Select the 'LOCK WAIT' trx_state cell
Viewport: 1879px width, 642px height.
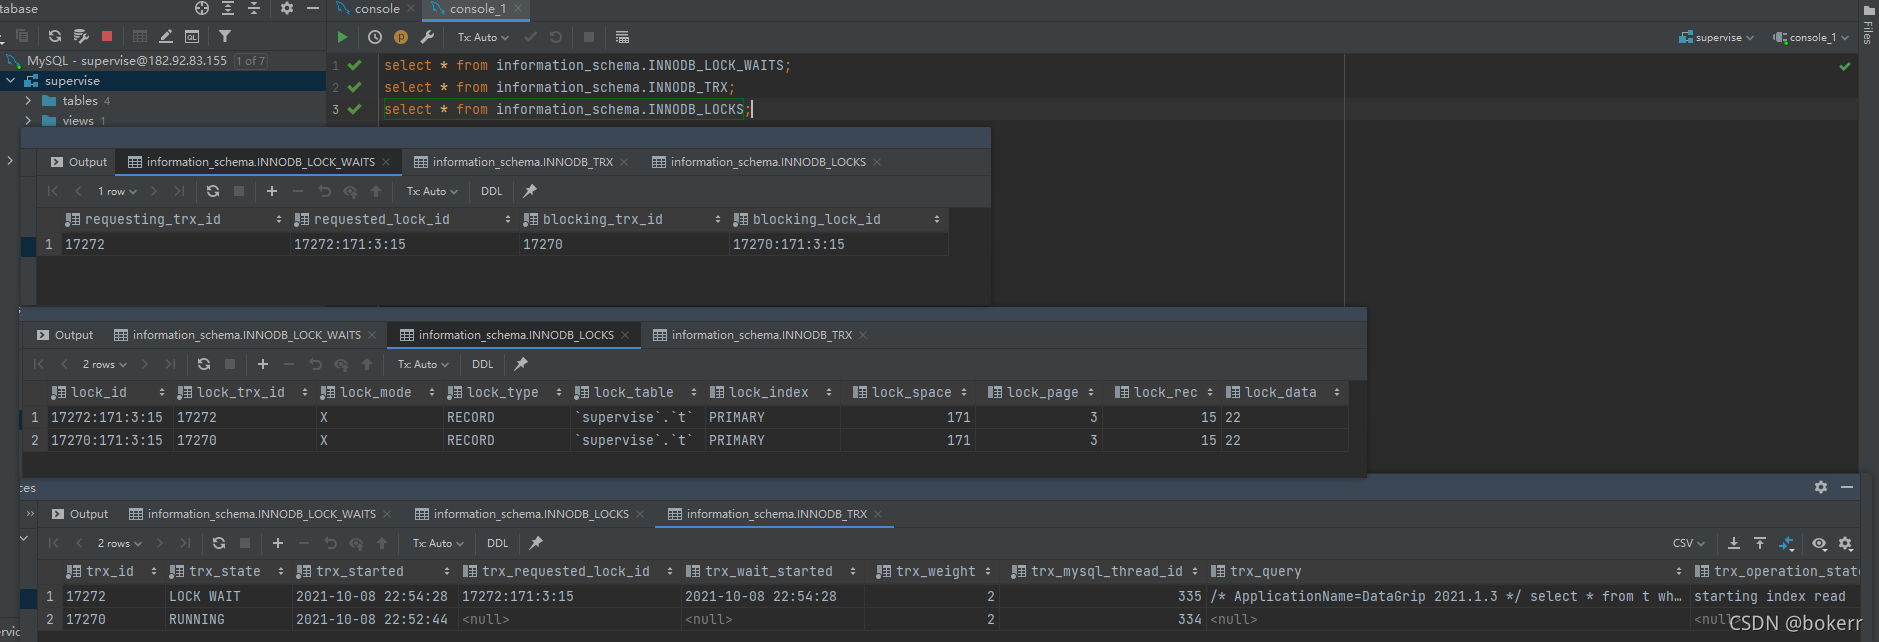(229, 596)
